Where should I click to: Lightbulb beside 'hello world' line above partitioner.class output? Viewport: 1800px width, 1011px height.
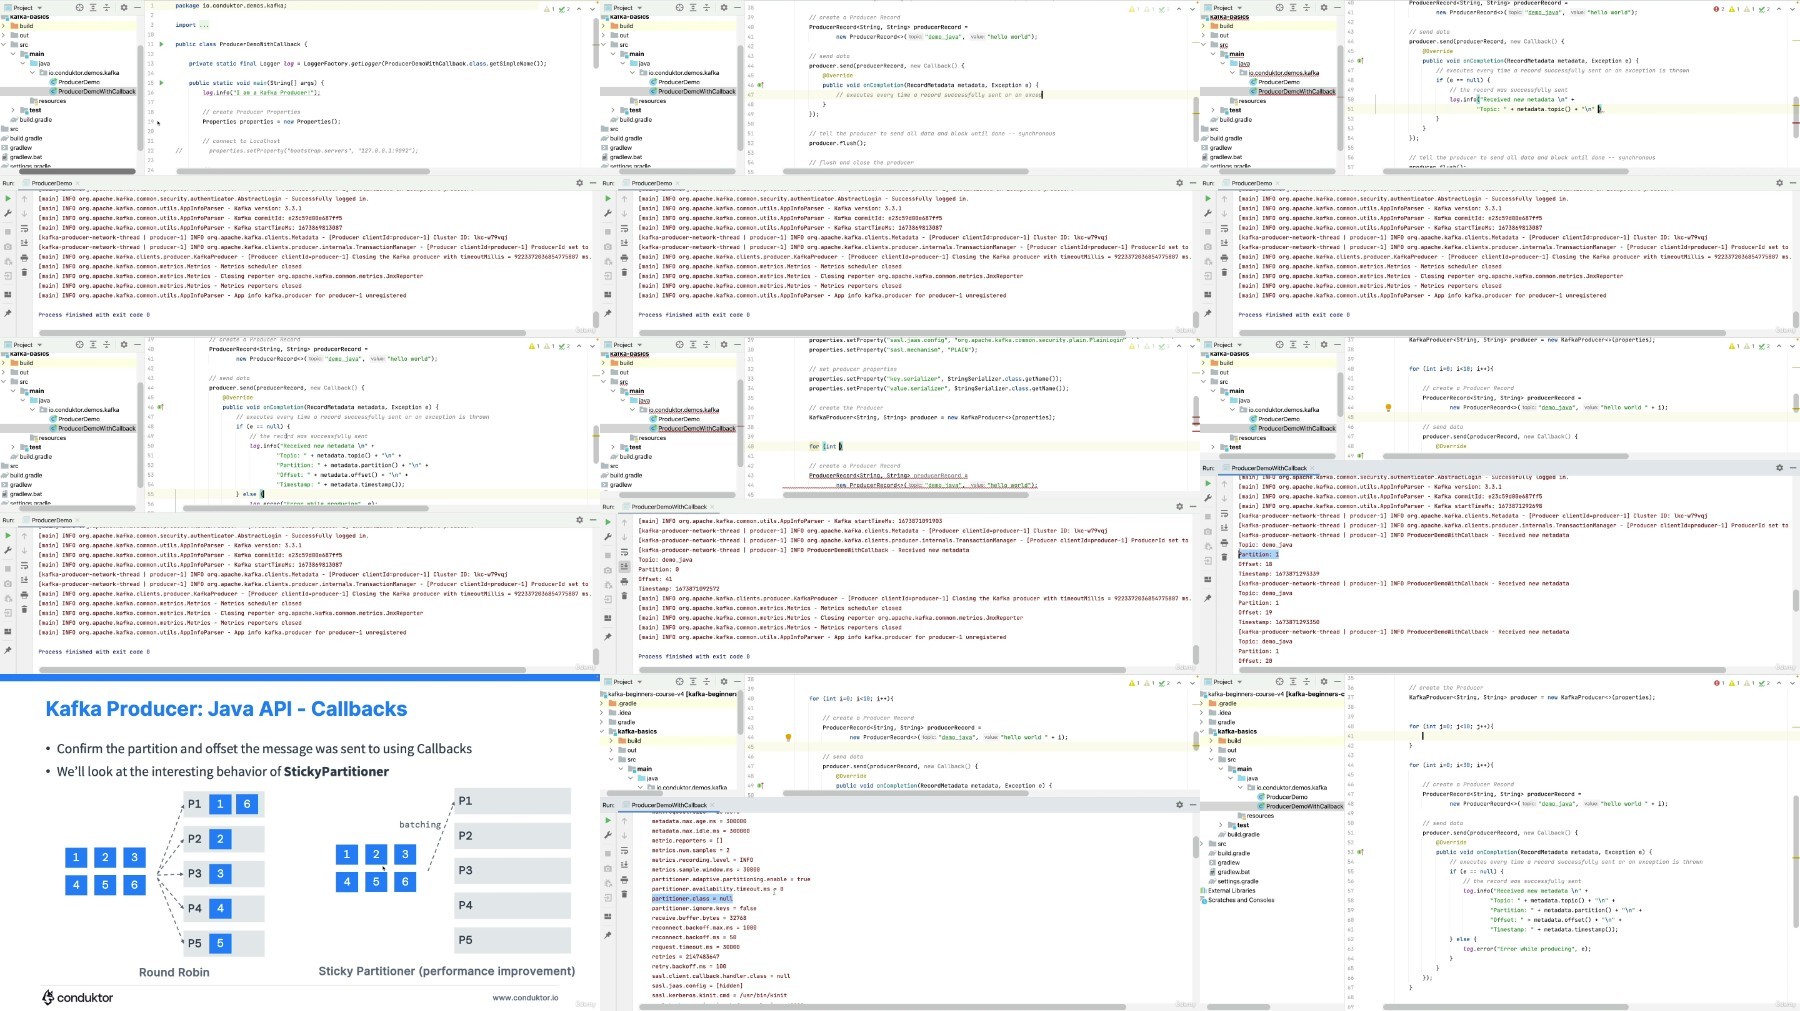pos(788,737)
